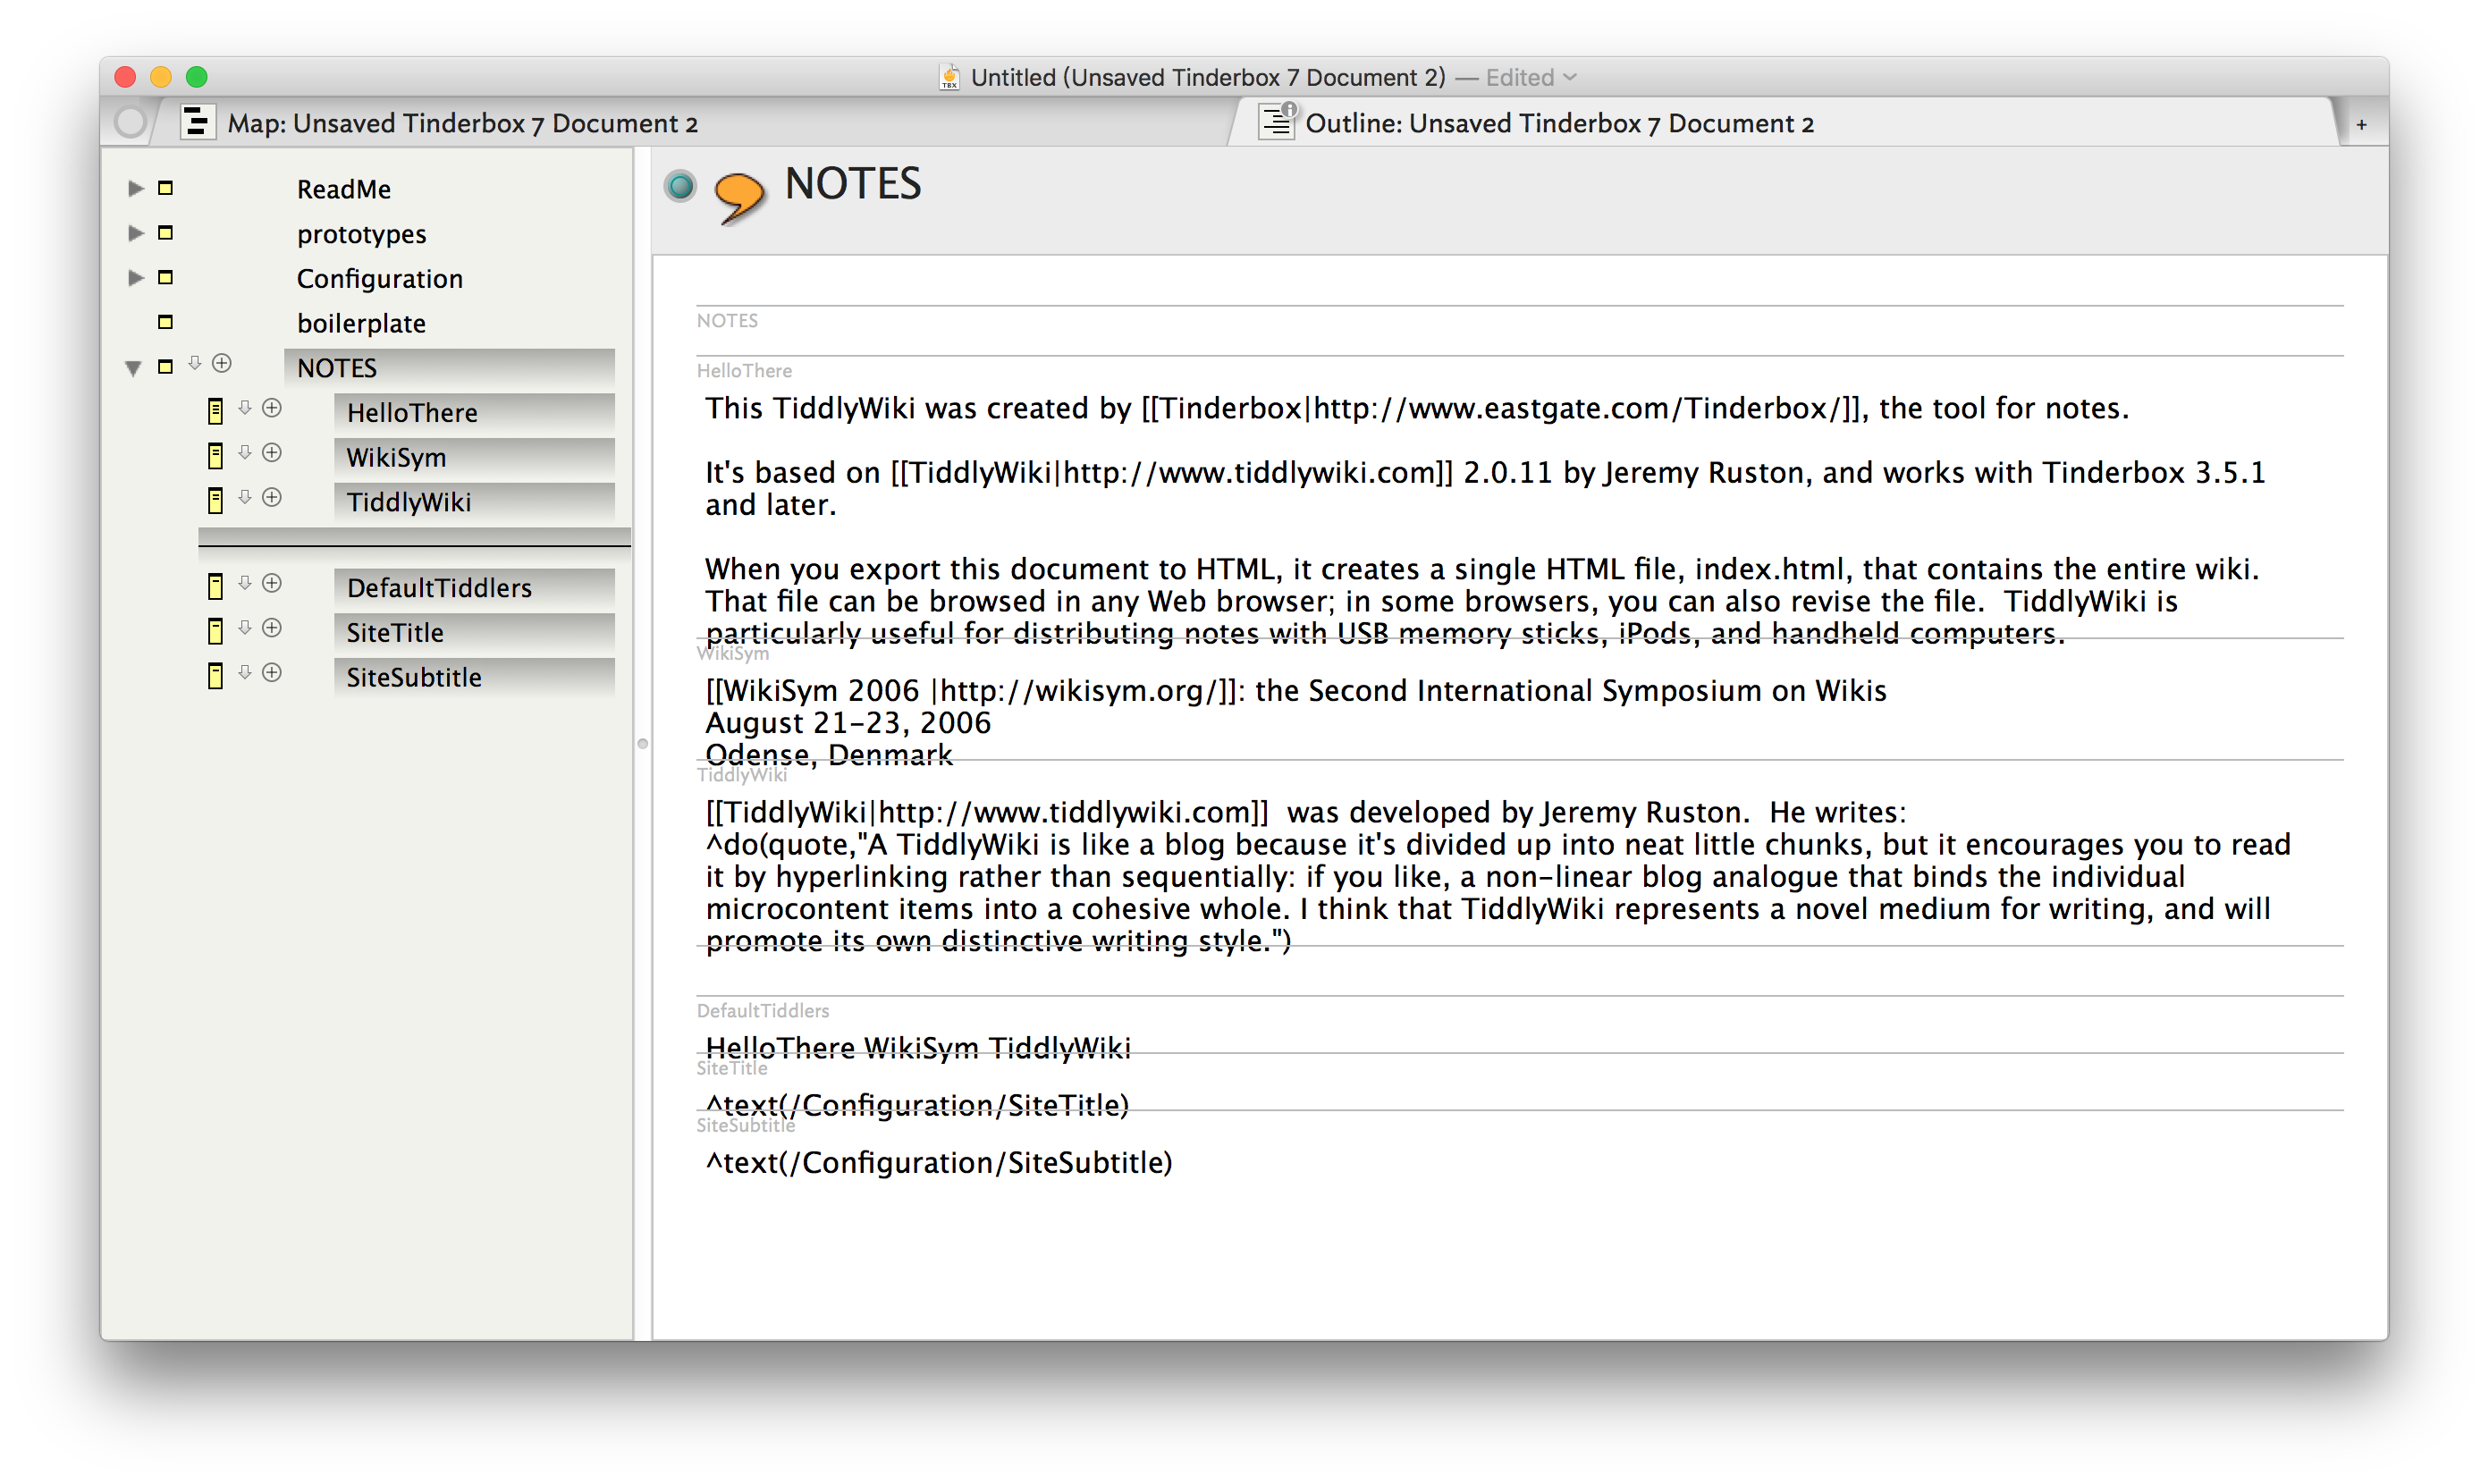This screenshot has width=2489, height=1484.
Task: Click the circled plus icon beside SiteSubtitle
Action: (x=272, y=673)
